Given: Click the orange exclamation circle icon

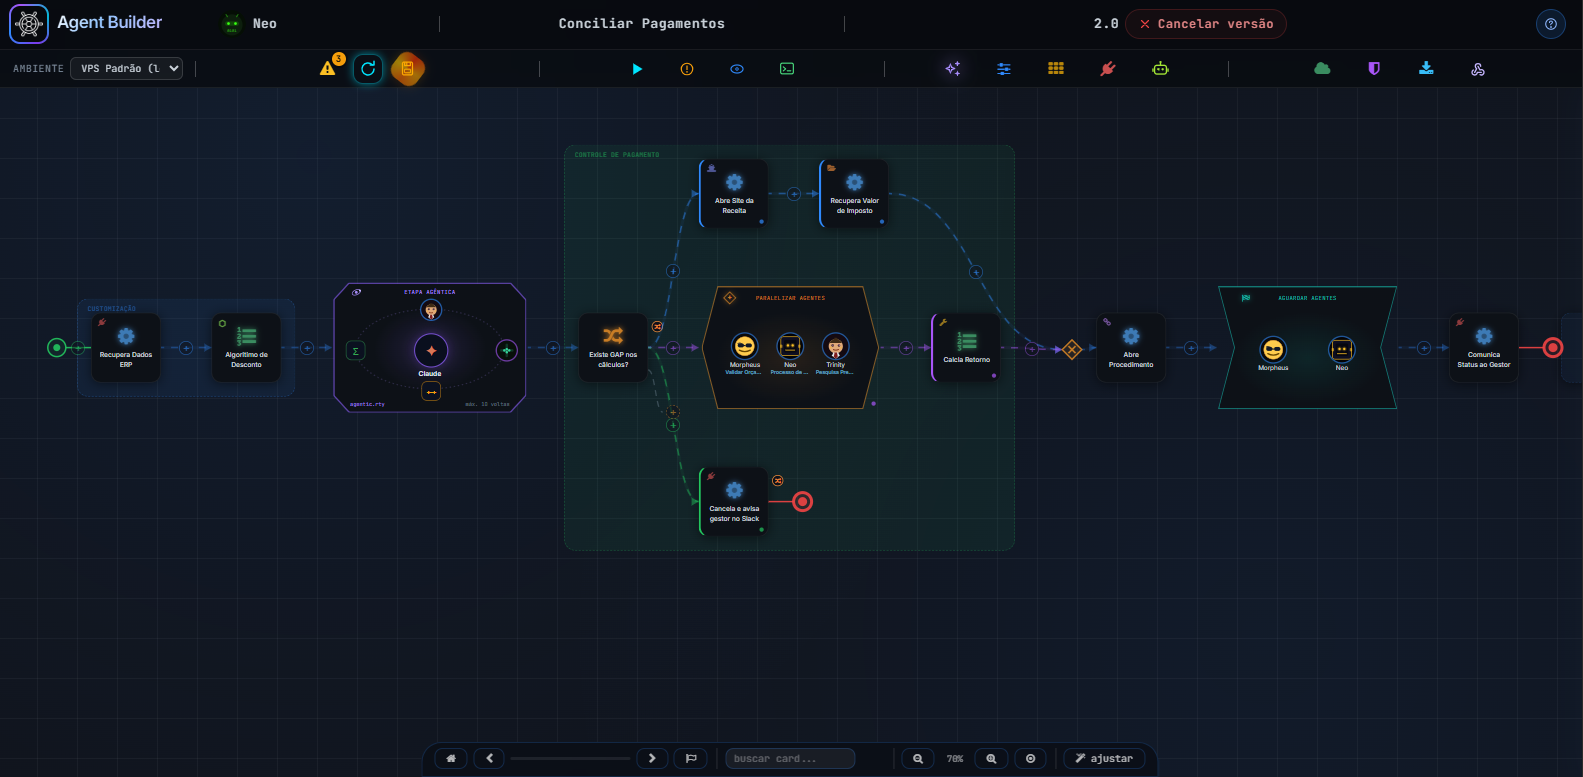Looking at the screenshot, I should pos(687,69).
